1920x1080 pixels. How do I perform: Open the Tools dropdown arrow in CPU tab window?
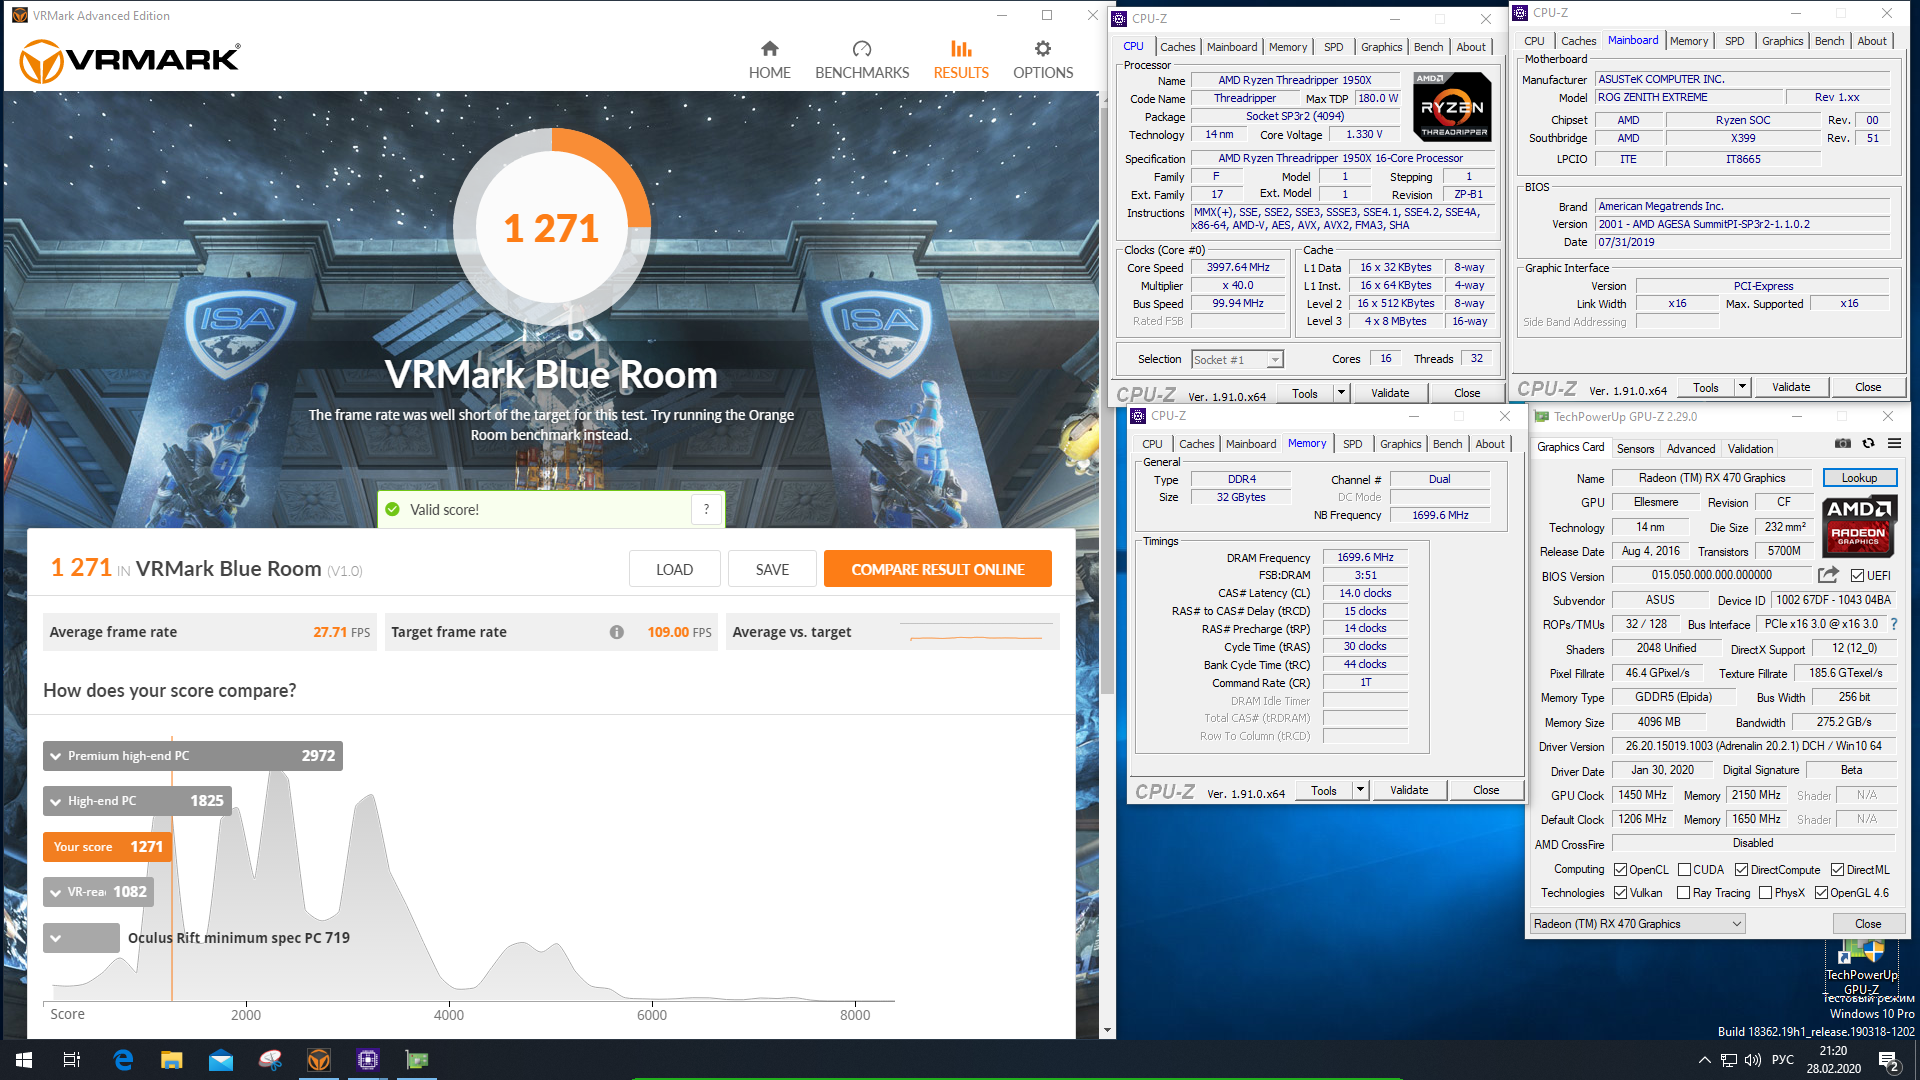pyautogui.click(x=1341, y=393)
